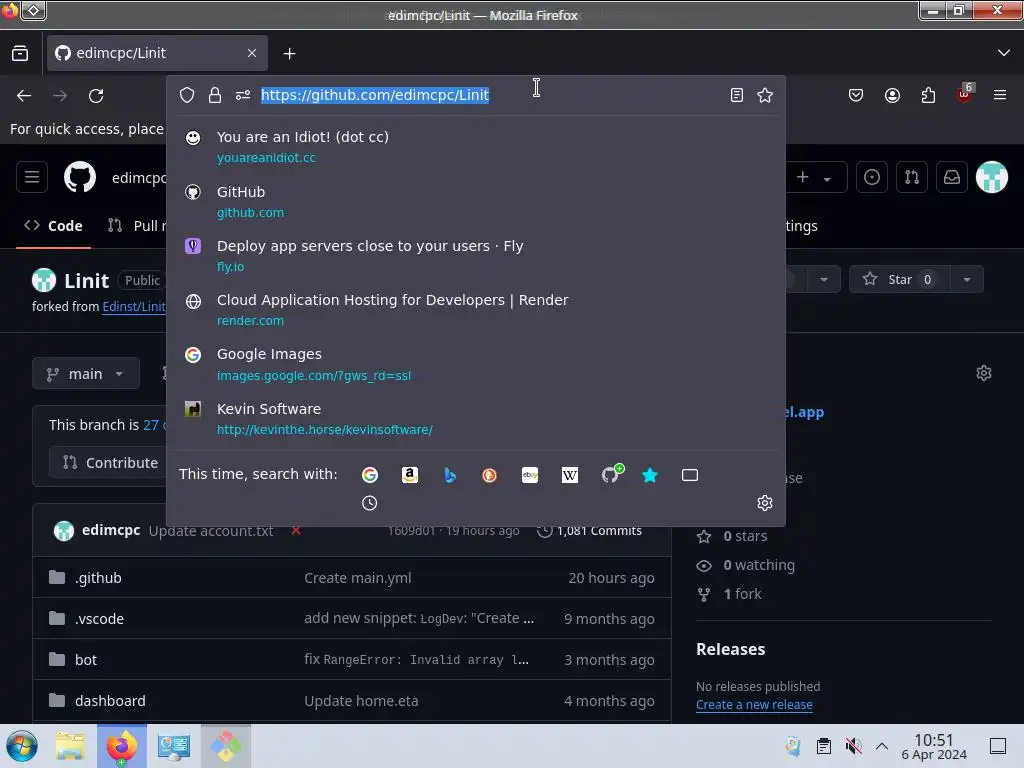Open the bot folder
Screen dimensions: 1024x768
pyautogui.click(x=86, y=660)
